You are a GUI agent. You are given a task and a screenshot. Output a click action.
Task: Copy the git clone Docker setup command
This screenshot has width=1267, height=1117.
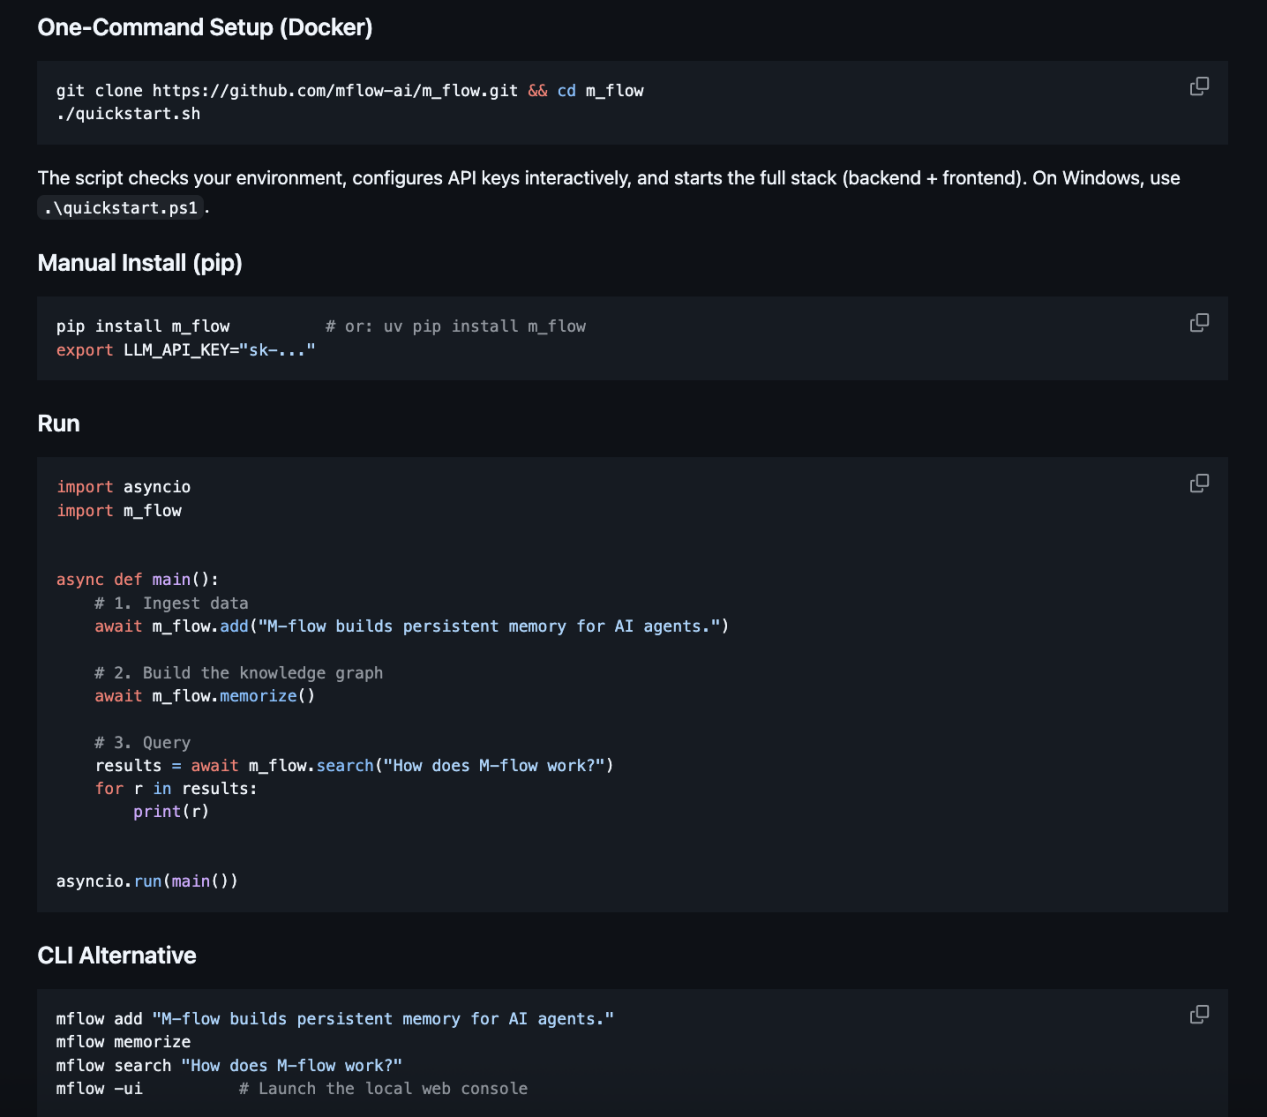(x=1199, y=87)
